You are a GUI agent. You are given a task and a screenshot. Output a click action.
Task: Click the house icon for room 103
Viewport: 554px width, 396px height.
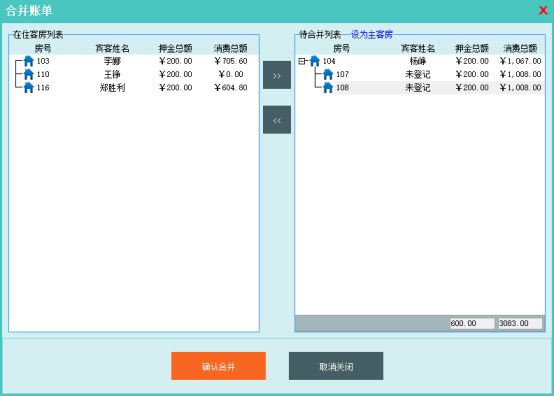(29, 61)
